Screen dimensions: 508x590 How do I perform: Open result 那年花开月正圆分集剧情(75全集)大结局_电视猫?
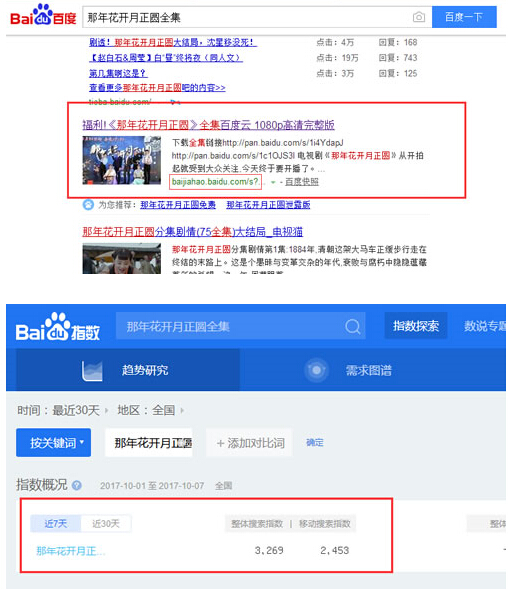pyautogui.click(x=193, y=231)
